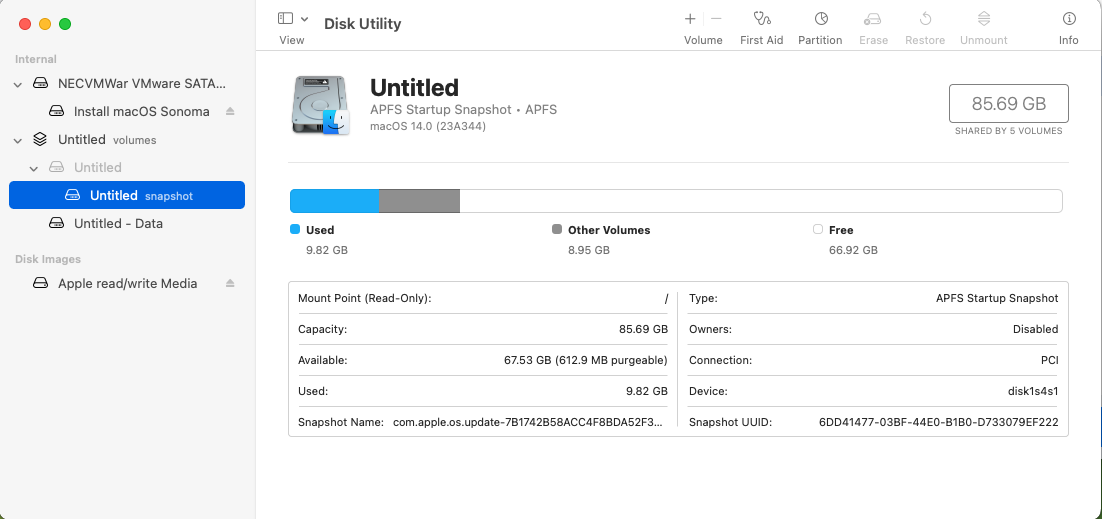Click the Snapshot Name com.apple.os.update value
The width and height of the screenshot is (1102, 519).
pos(527,422)
